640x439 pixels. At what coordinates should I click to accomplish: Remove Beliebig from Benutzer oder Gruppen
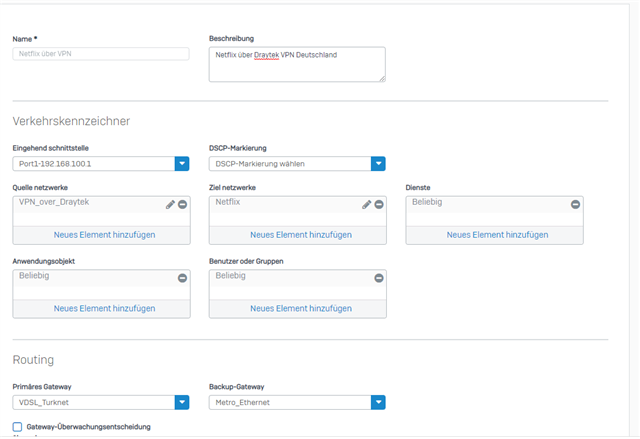[x=379, y=278]
